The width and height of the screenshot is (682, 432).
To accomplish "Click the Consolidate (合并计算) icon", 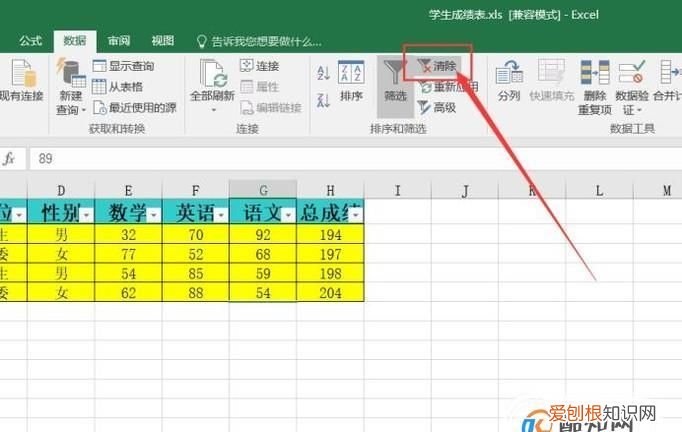I will point(670,72).
